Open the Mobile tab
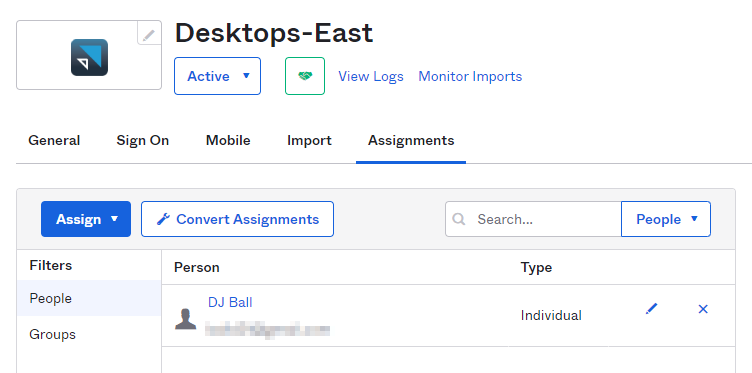Screen dimensions: 752x373 pos(228,140)
